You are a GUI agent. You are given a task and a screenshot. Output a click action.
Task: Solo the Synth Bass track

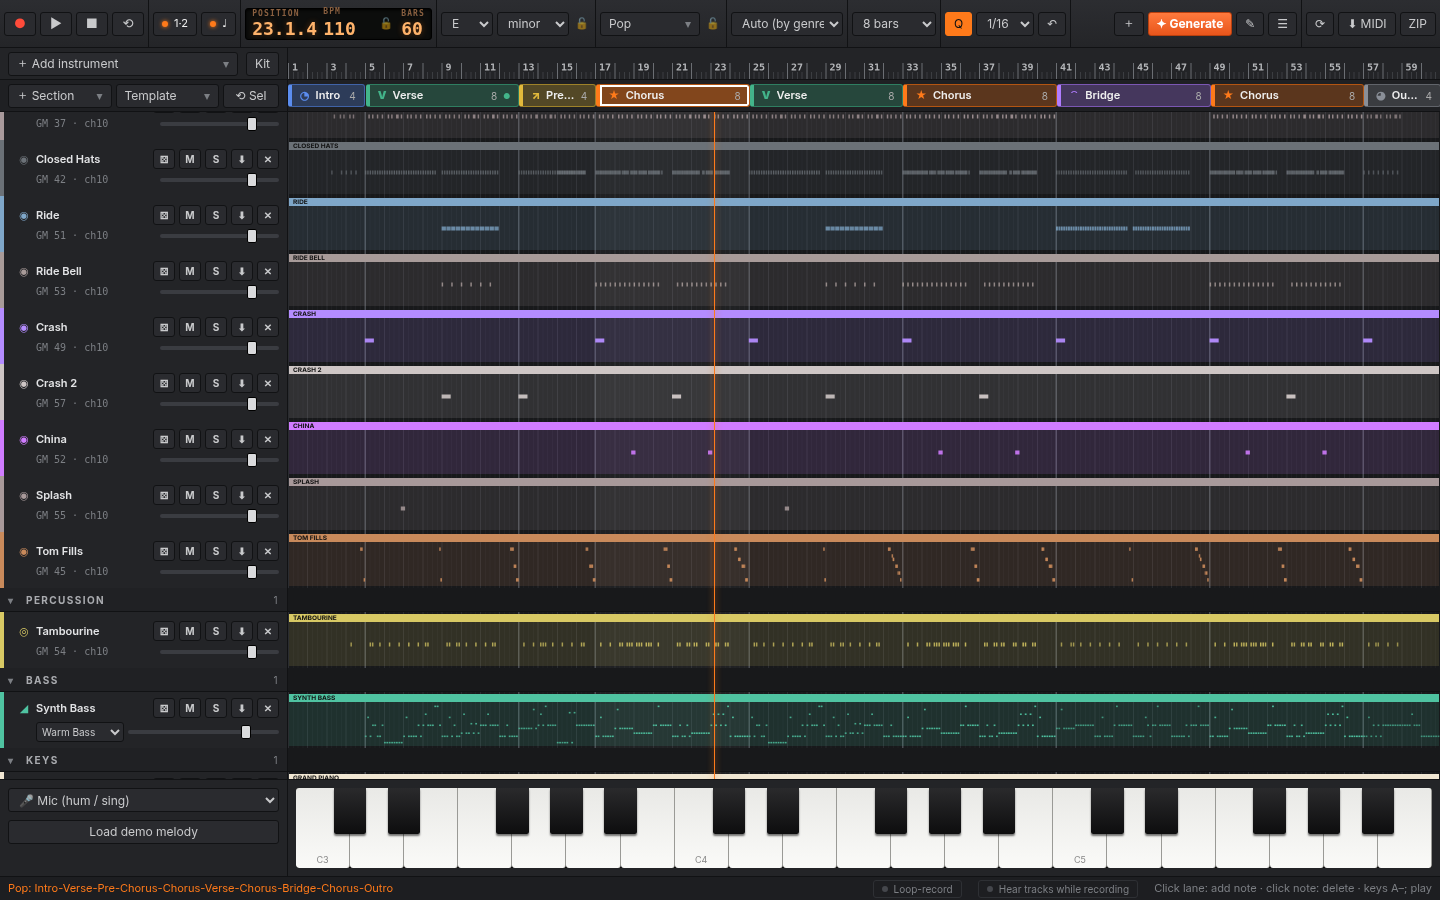[x=216, y=708]
